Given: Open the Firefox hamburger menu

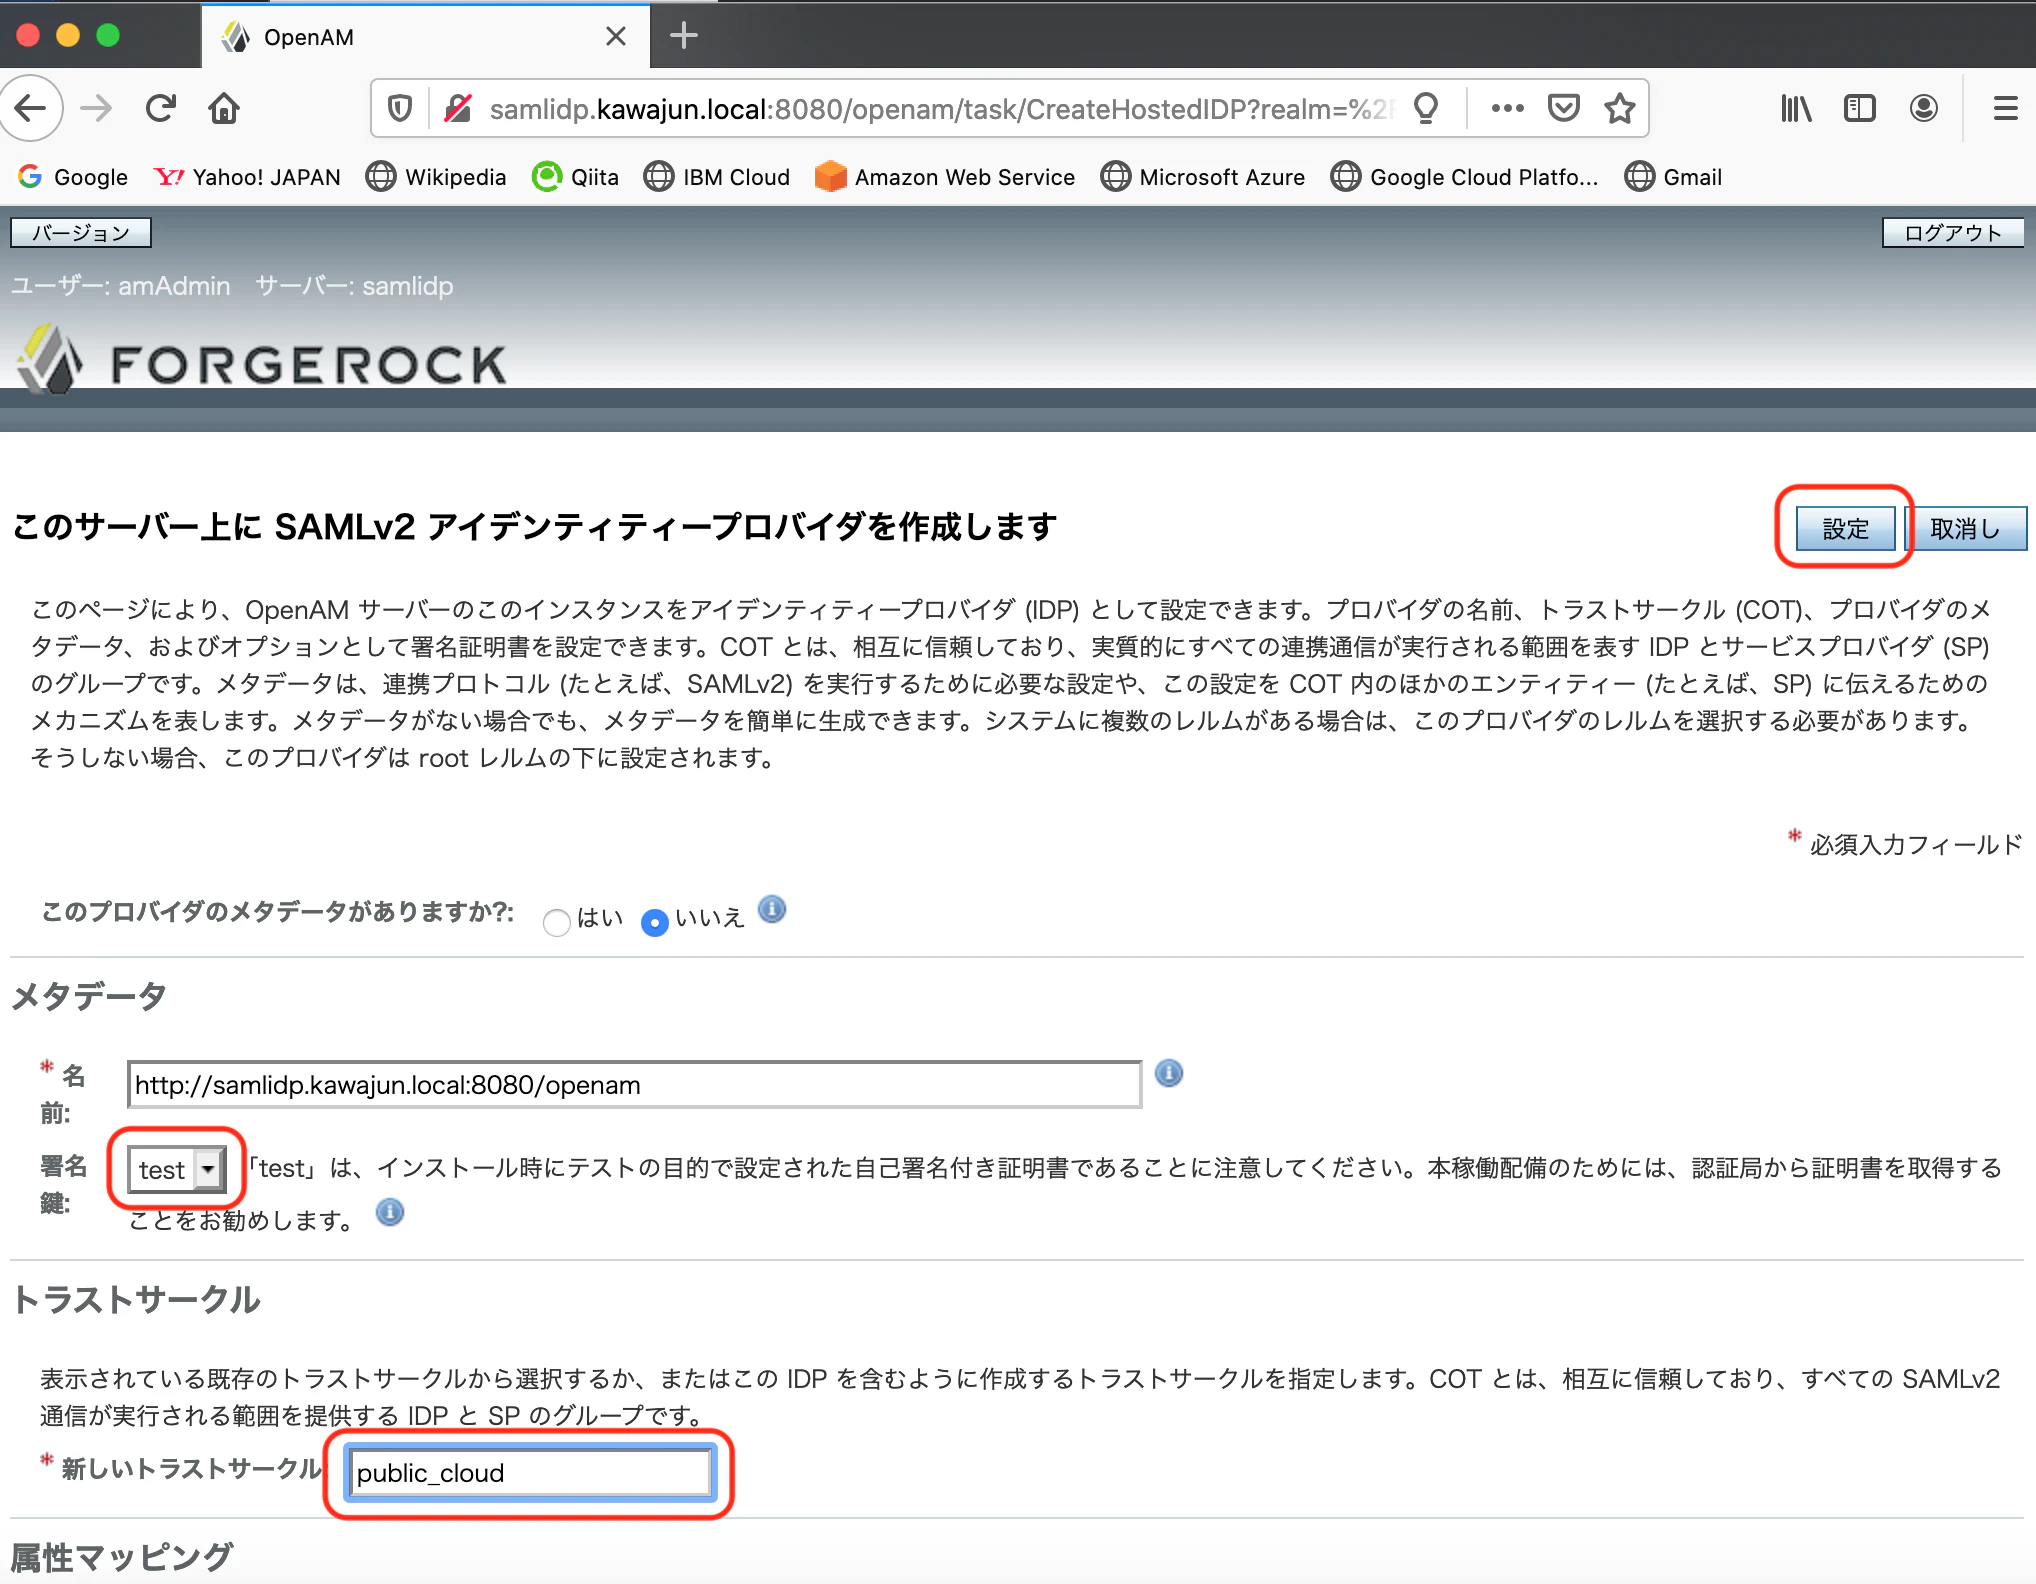Looking at the screenshot, I should point(2005,108).
